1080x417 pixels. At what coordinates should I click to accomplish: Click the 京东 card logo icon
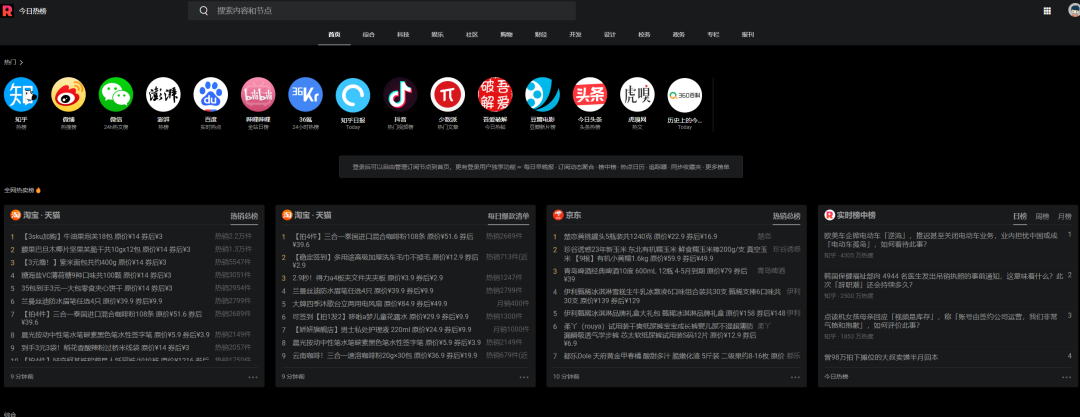coord(558,215)
